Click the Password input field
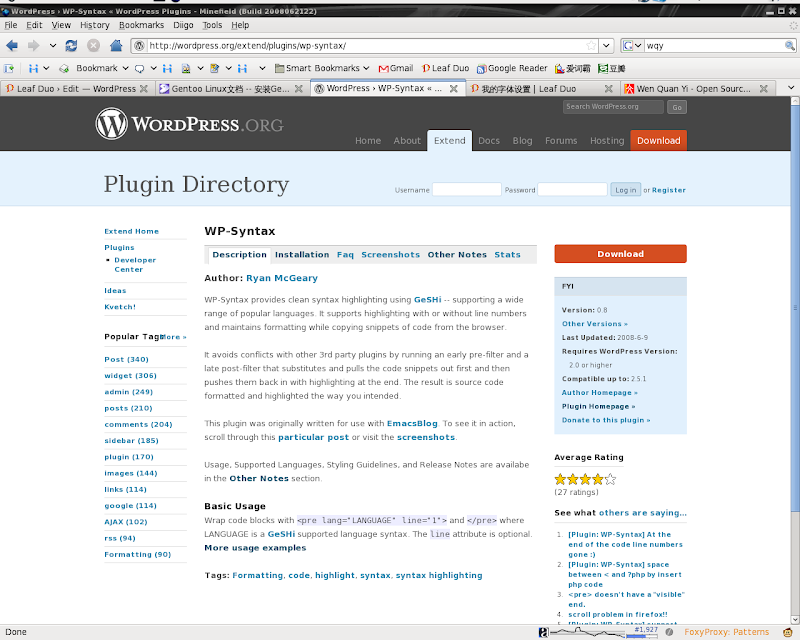 tap(572, 189)
